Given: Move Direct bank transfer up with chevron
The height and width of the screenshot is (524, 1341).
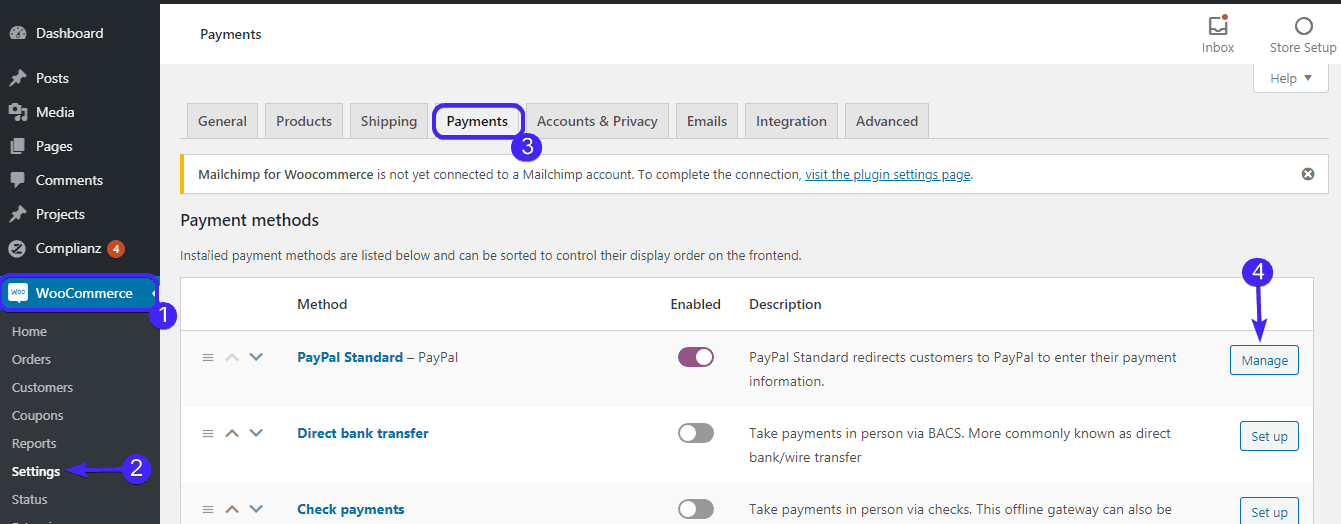Looking at the screenshot, I should pos(232,433).
